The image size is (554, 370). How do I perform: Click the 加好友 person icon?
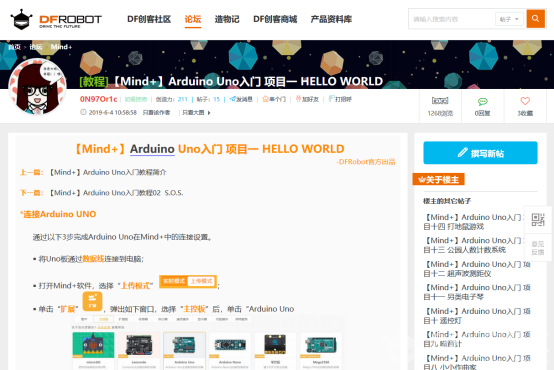click(x=299, y=99)
